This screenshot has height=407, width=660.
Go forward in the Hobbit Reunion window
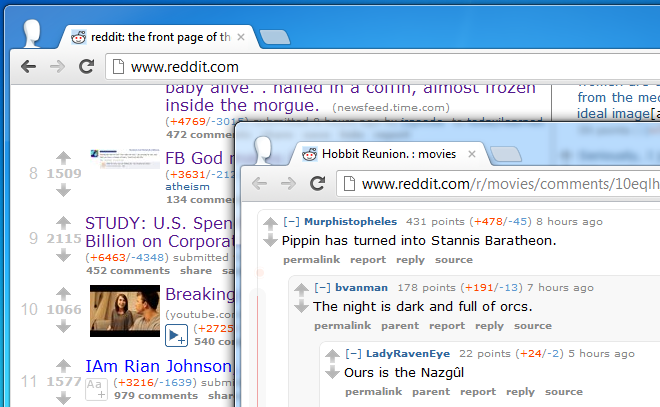click(288, 184)
